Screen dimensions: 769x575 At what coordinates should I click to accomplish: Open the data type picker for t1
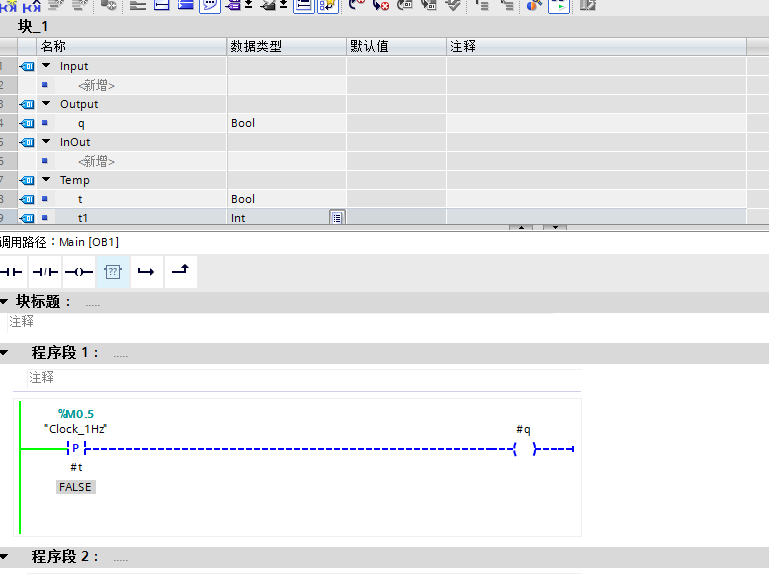point(337,217)
